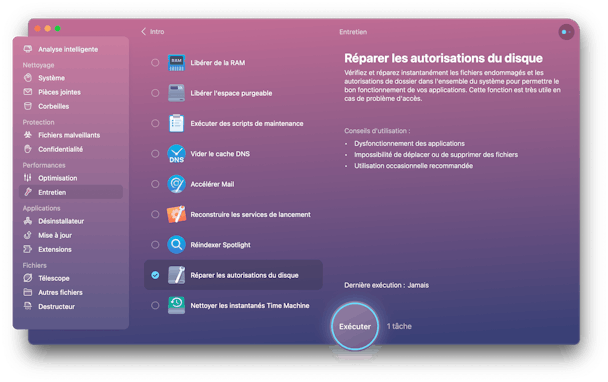Click the Conseils d'utilisation heading
The height and width of the screenshot is (382, 608).
[x=377, y=131]
